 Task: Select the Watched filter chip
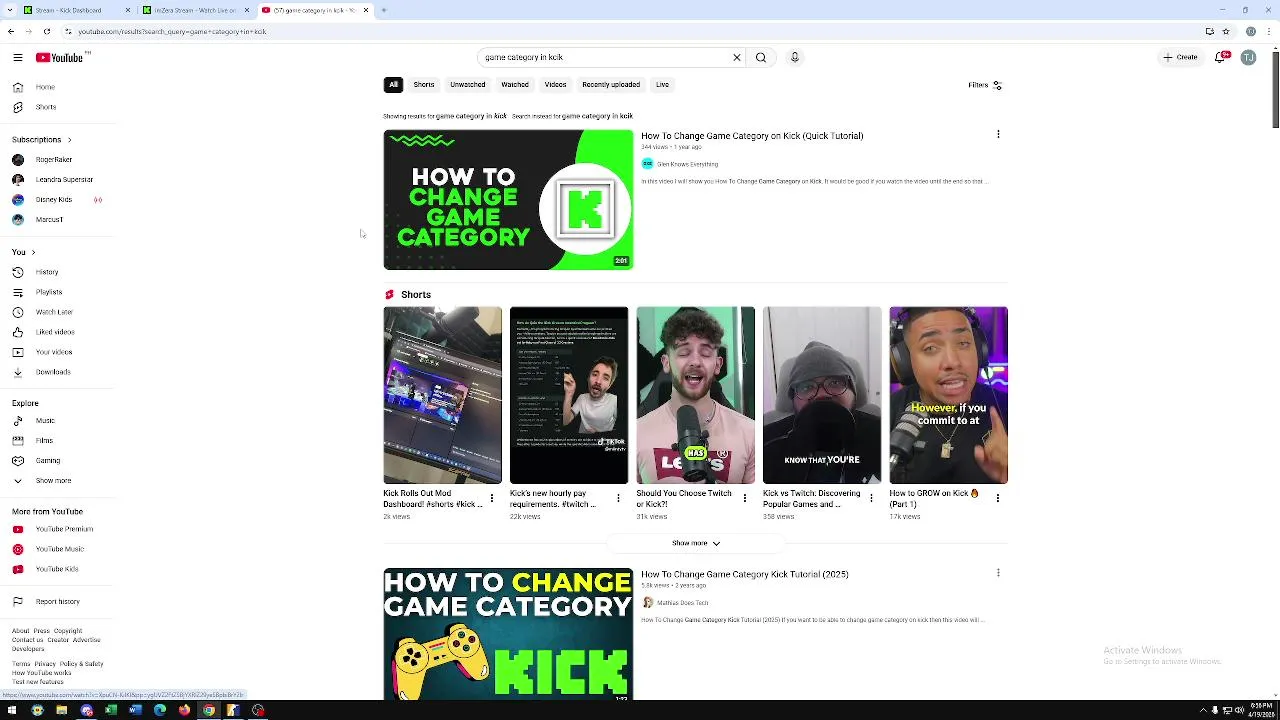coord(515,85)
